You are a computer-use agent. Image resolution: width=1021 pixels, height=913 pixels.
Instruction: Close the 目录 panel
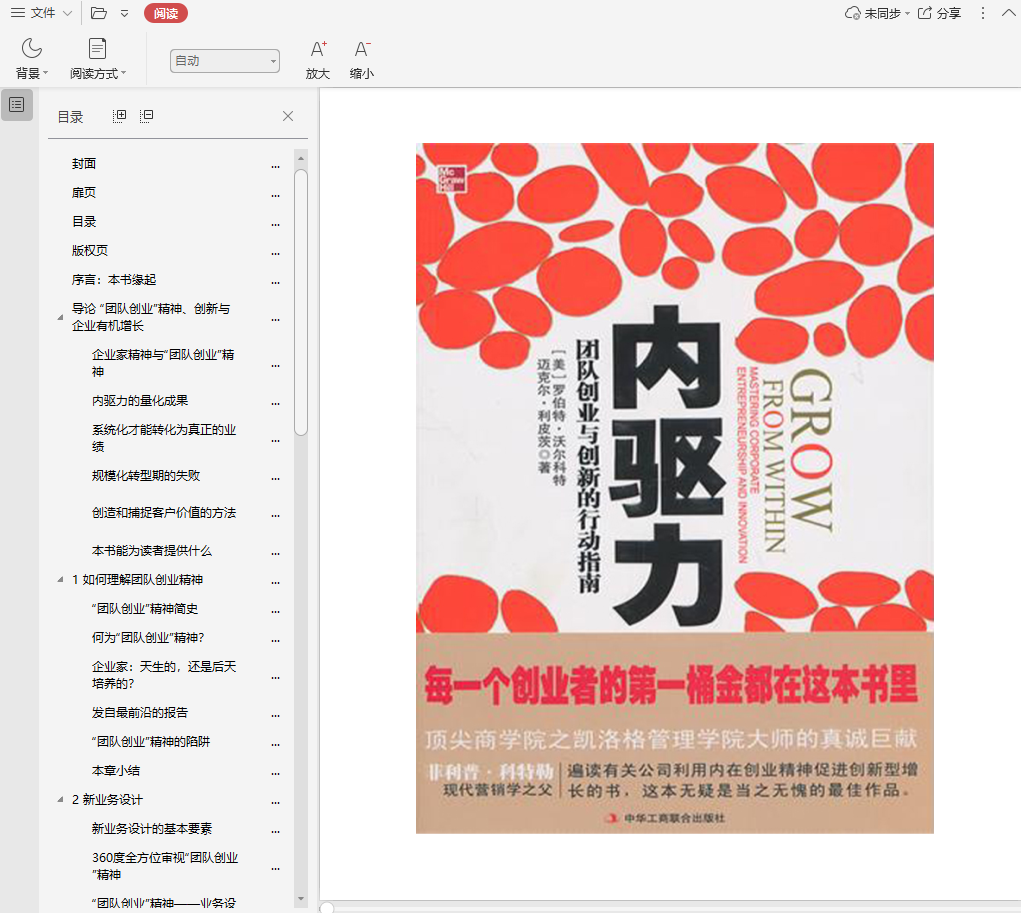coord(288,116)
